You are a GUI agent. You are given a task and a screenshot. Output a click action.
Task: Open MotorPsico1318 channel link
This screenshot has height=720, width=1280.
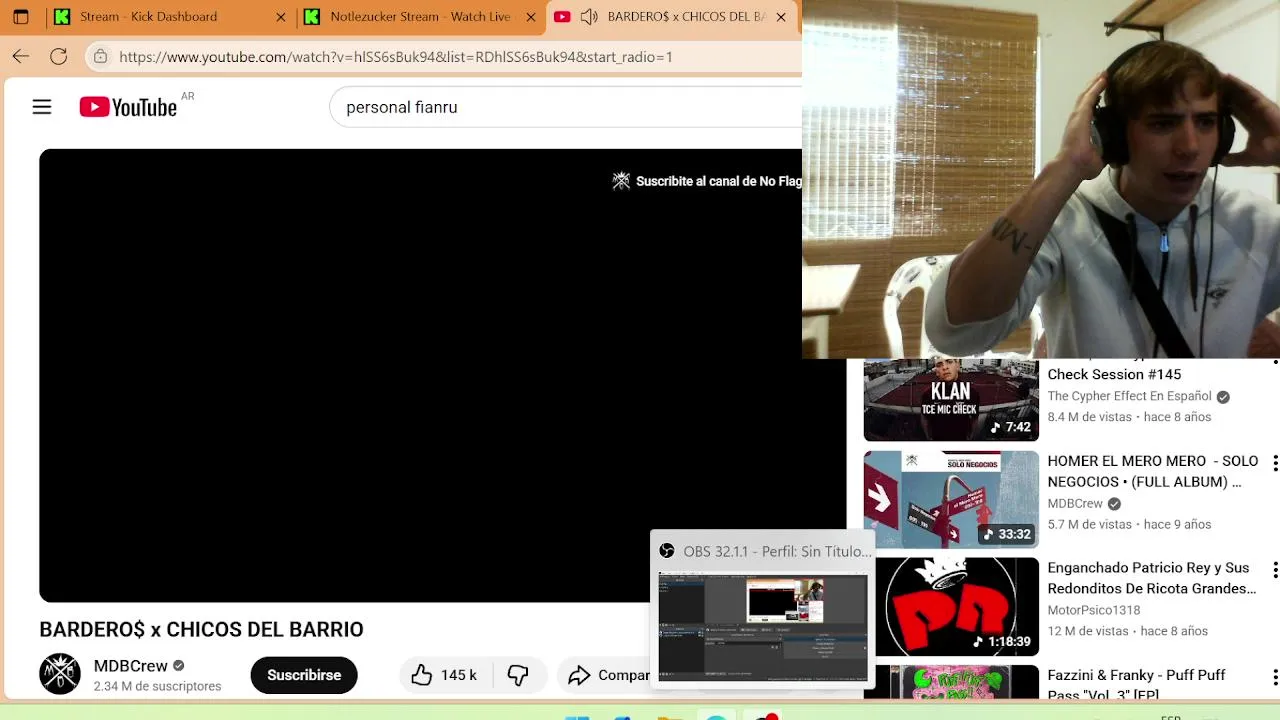[x=1094, y=610]
